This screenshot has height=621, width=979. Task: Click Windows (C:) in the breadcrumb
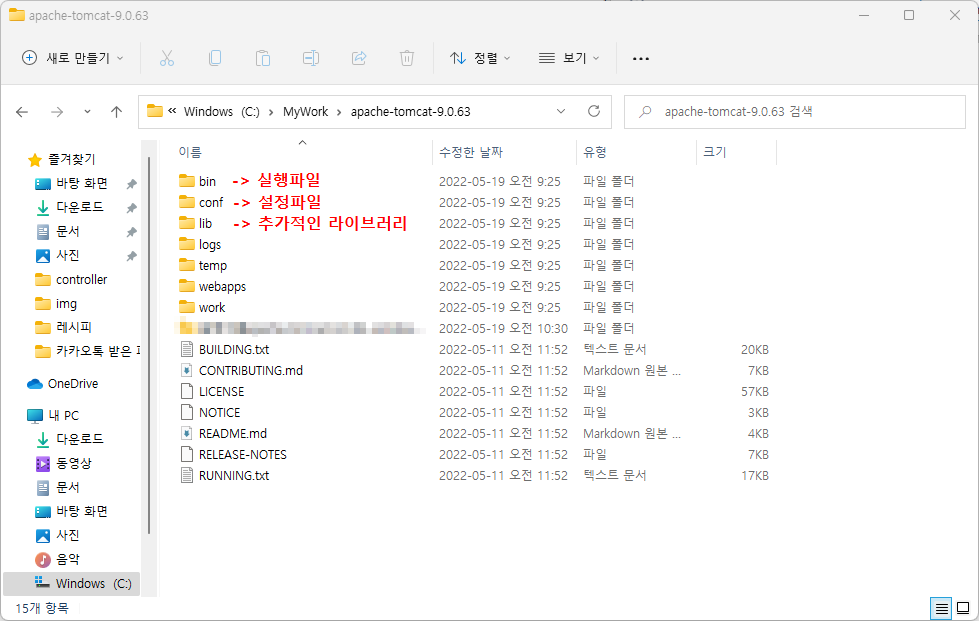[x=222, y=112]
